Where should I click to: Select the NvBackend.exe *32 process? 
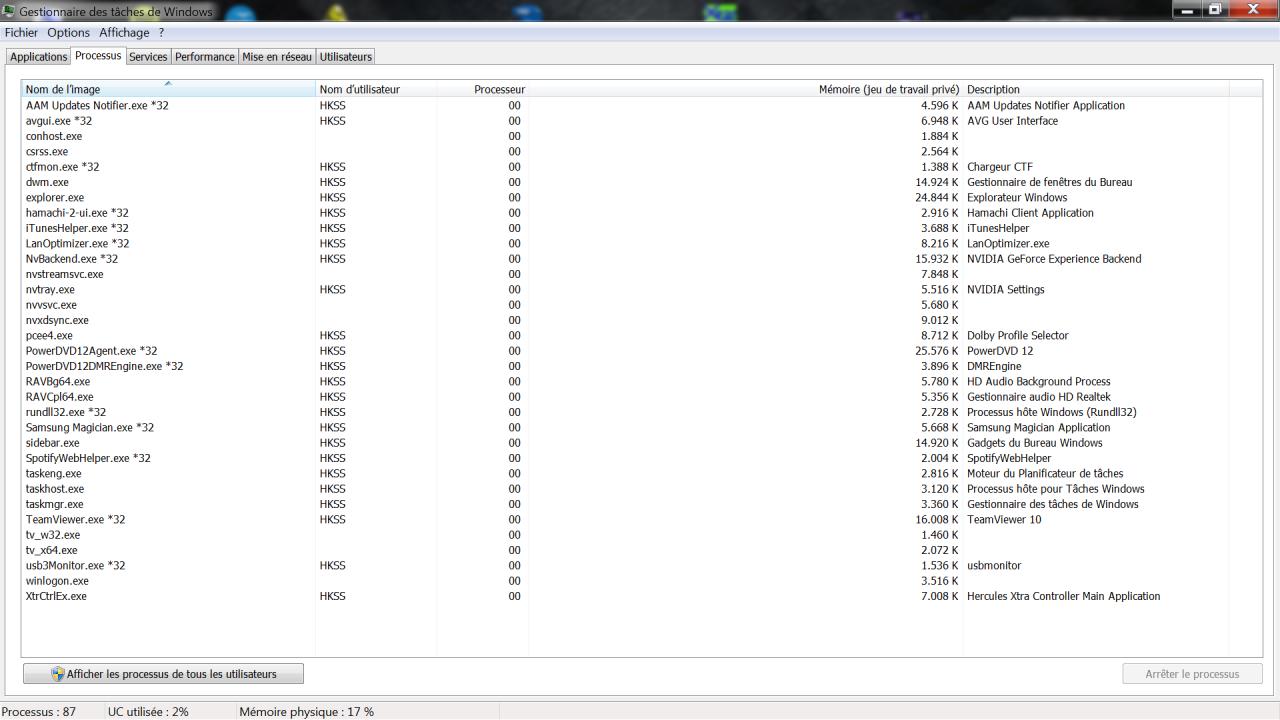click(x=642, y=259)
